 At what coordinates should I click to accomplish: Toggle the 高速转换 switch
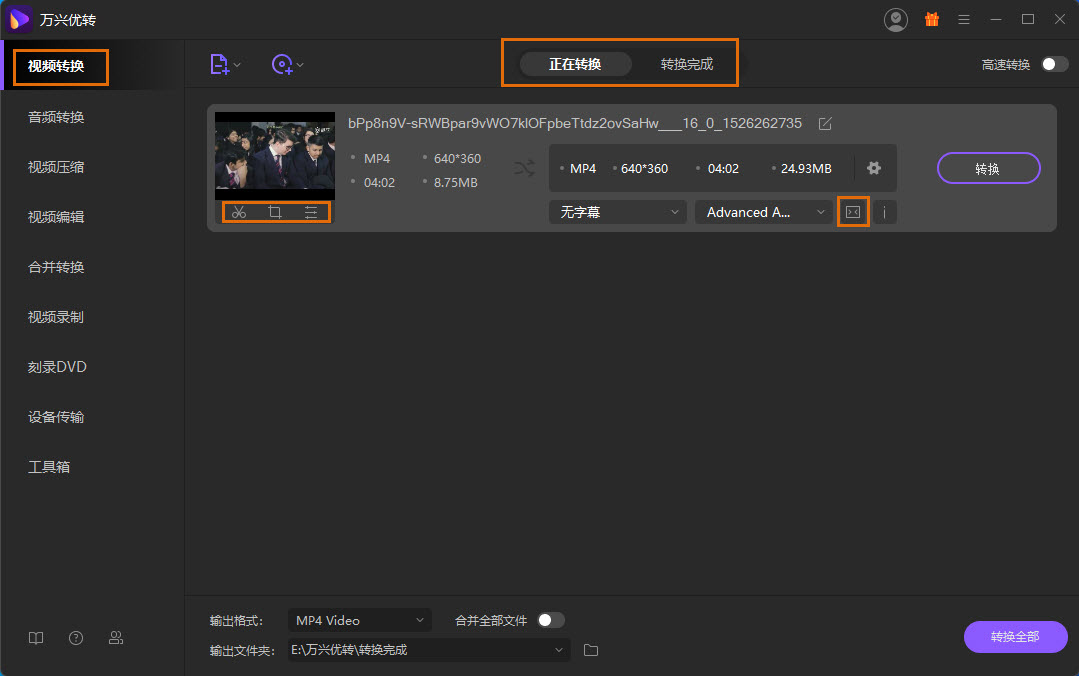coord(1054,64)
